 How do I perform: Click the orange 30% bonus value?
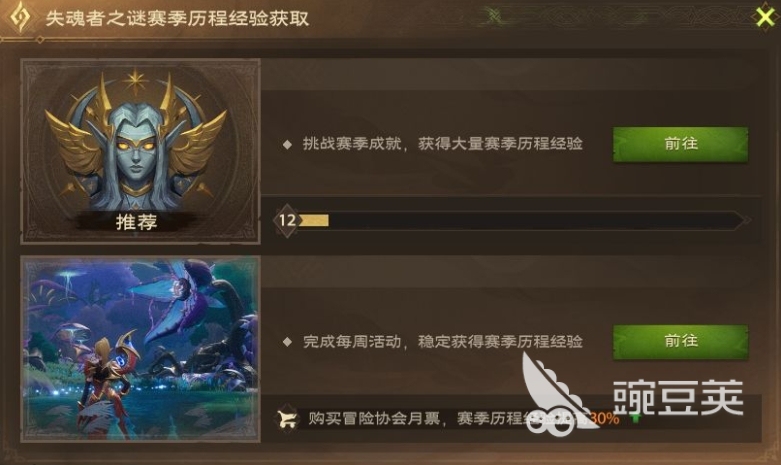[604, 418]
